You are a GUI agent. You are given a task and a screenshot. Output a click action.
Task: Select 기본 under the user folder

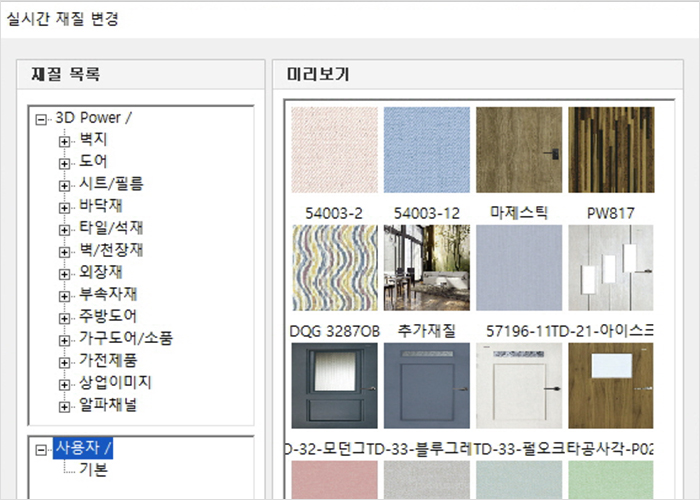(x=94, y=470)
